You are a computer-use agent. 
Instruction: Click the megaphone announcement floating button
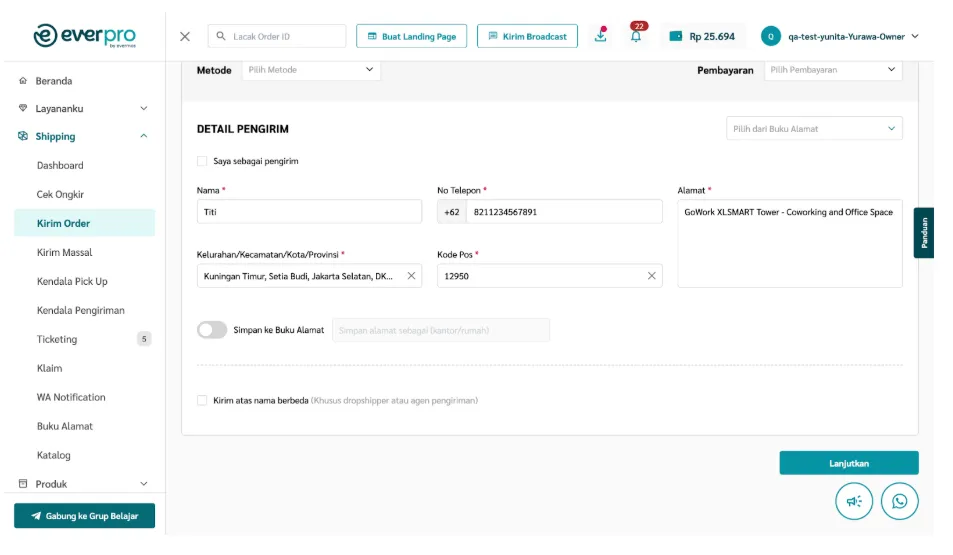(854, 501)
